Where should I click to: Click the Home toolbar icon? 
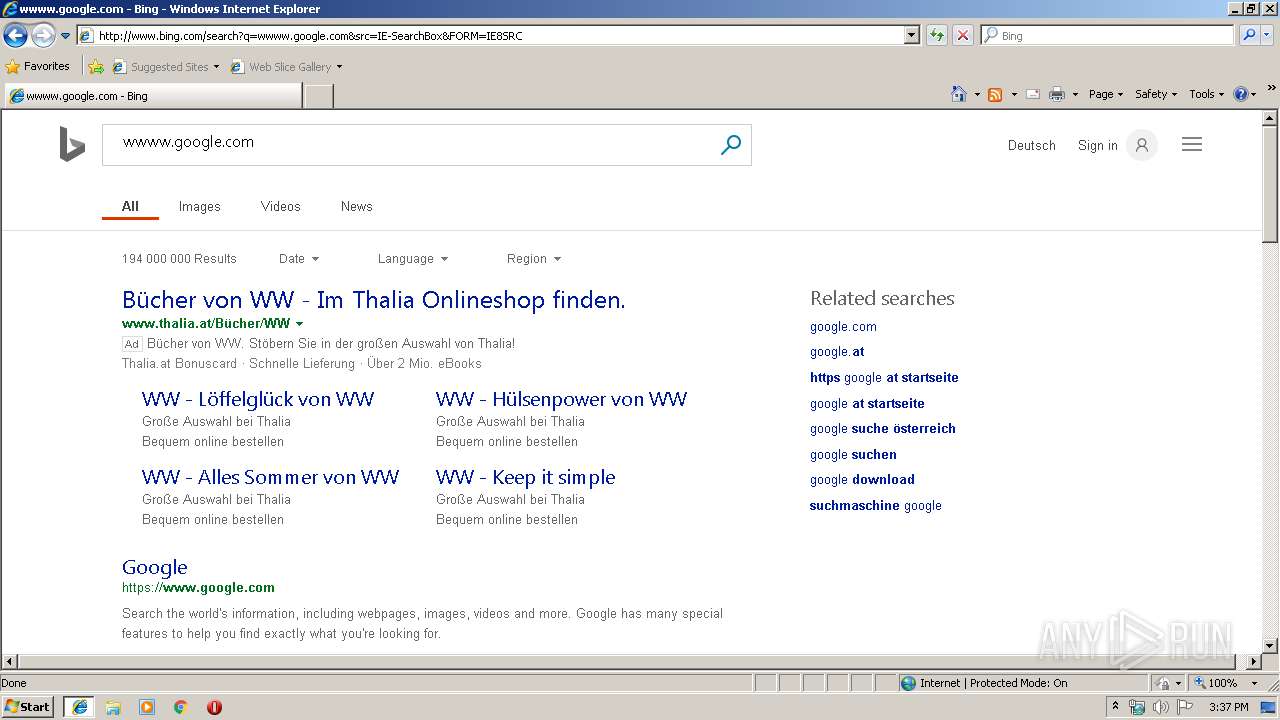(958, 94)
